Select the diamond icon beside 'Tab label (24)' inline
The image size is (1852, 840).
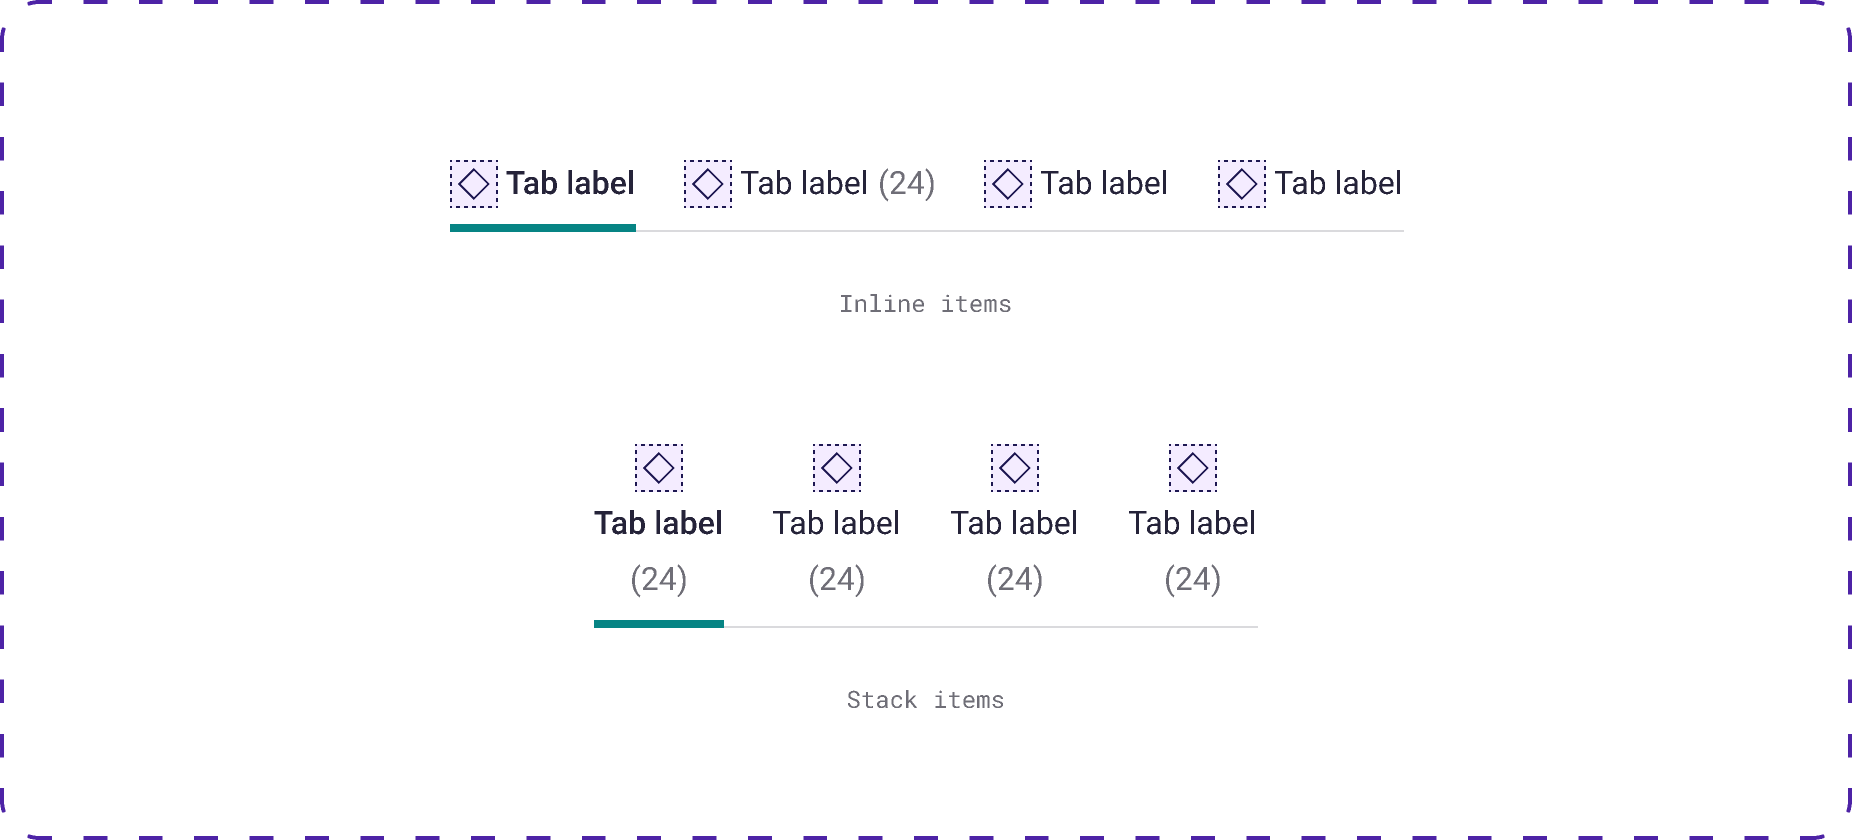click(708, 183)
